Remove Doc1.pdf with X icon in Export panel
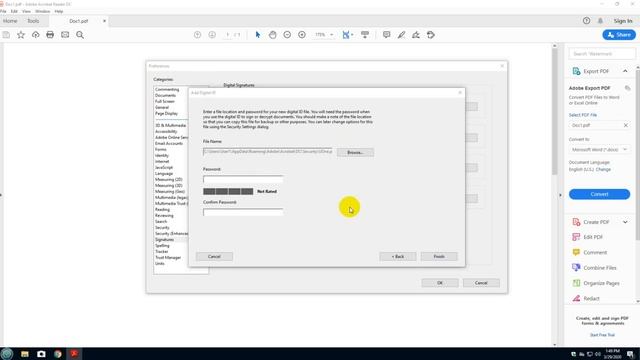Viewport: 640px width, 360px height. pos(626,125)
